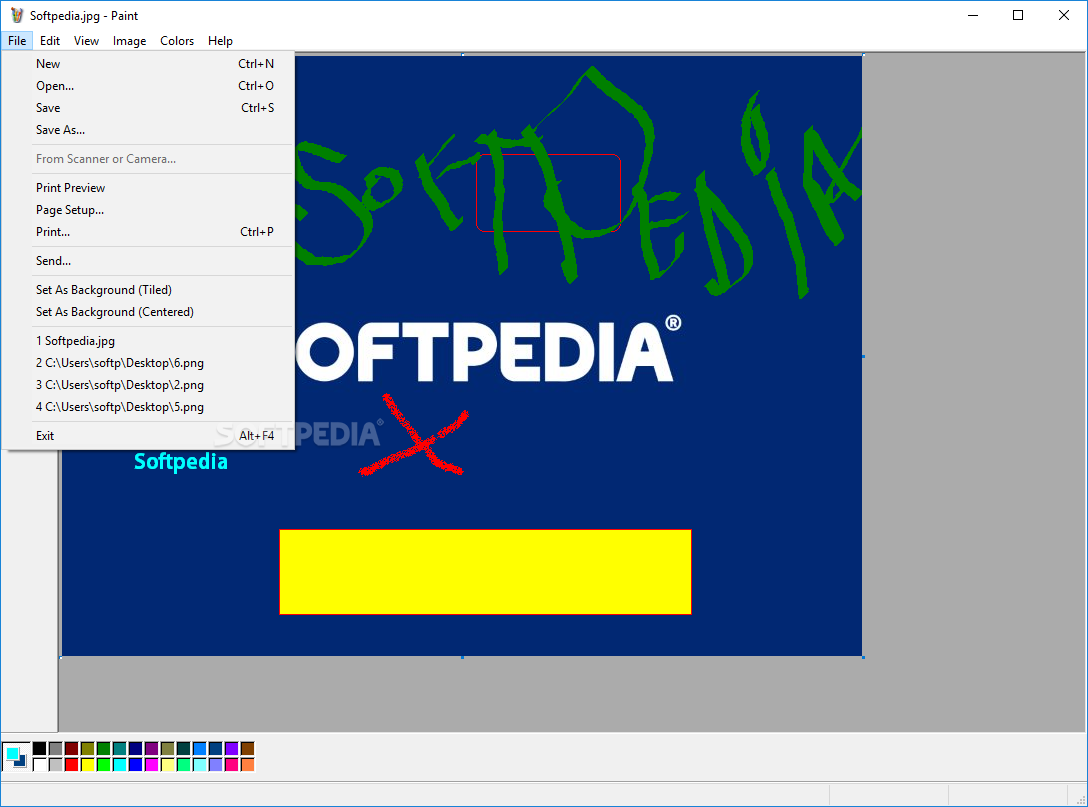Select the Save menu entry
Screen dimensions: 1088x807
click(148, 108)
